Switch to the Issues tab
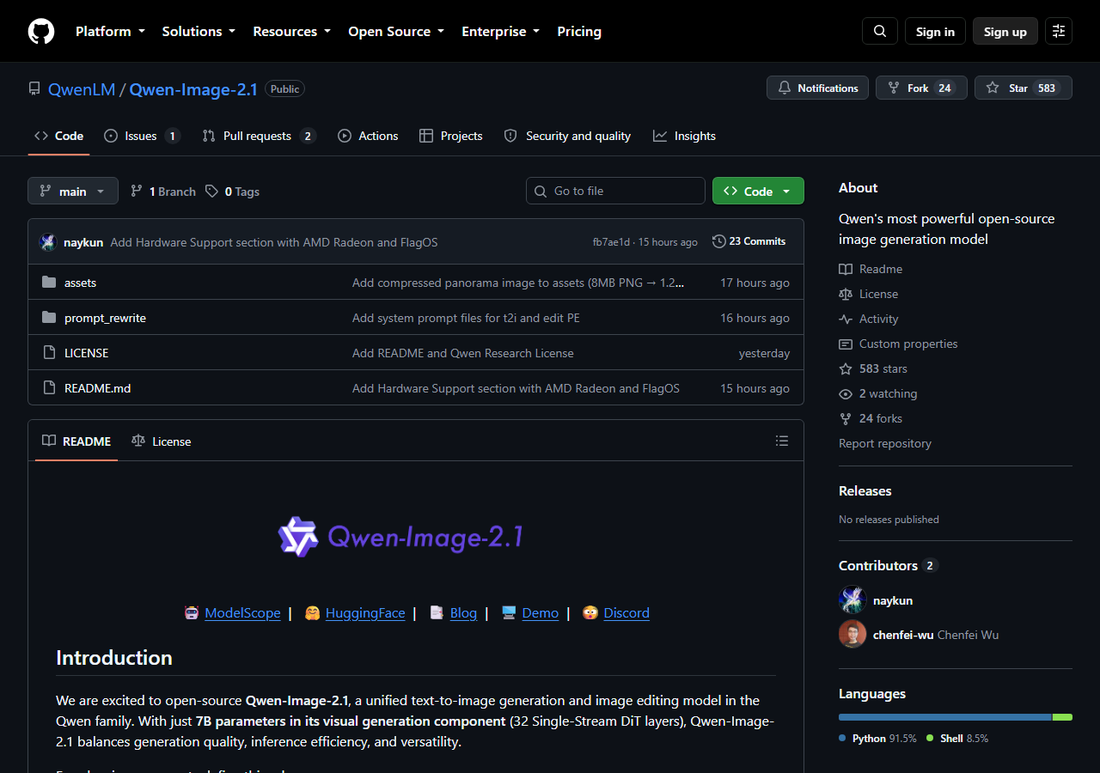 click(142, 136)
